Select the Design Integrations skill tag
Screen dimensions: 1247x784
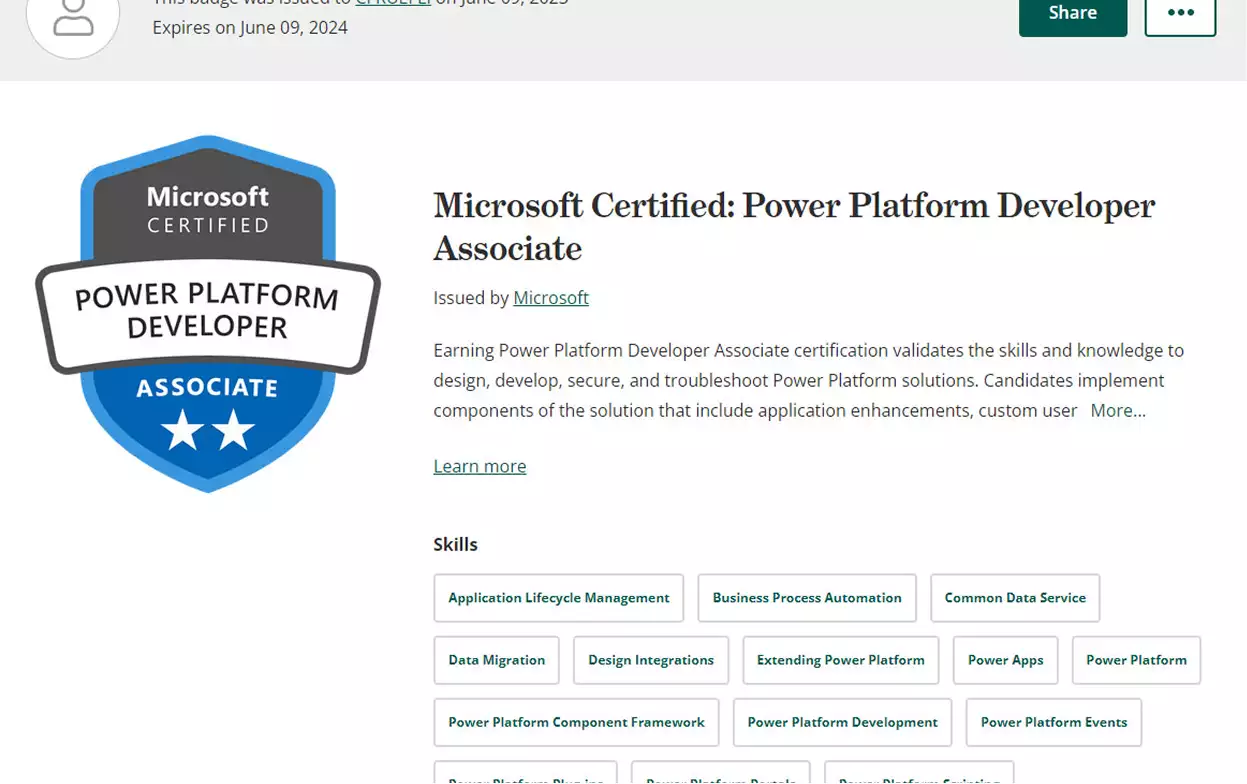pyautogui.click(x=650, y=660)
